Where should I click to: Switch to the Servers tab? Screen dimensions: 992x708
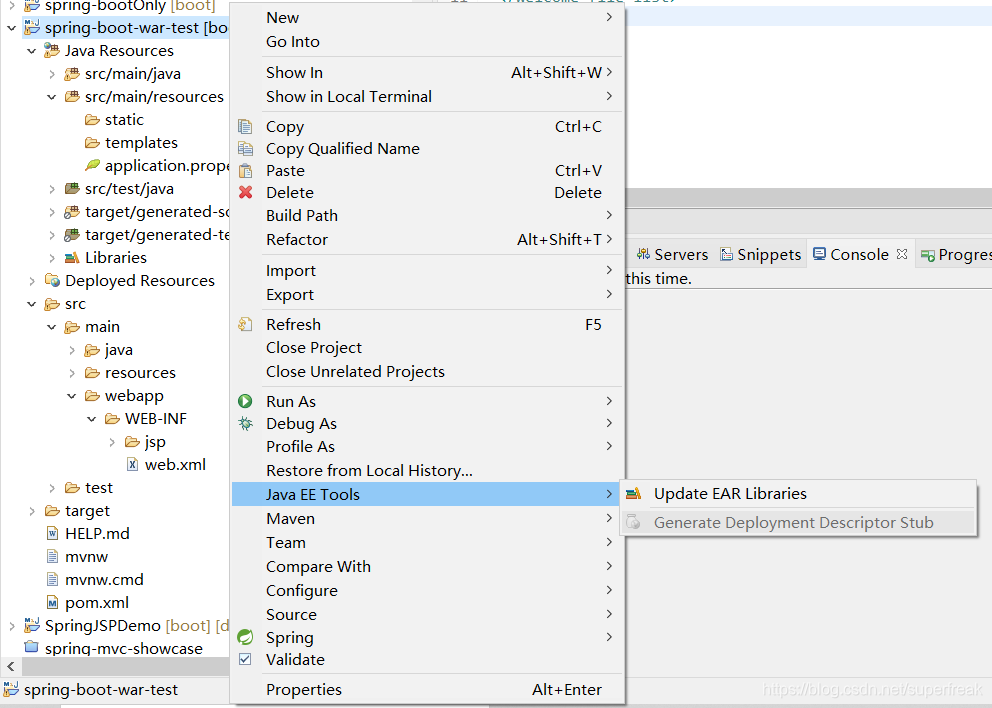(x=673, y=254)
